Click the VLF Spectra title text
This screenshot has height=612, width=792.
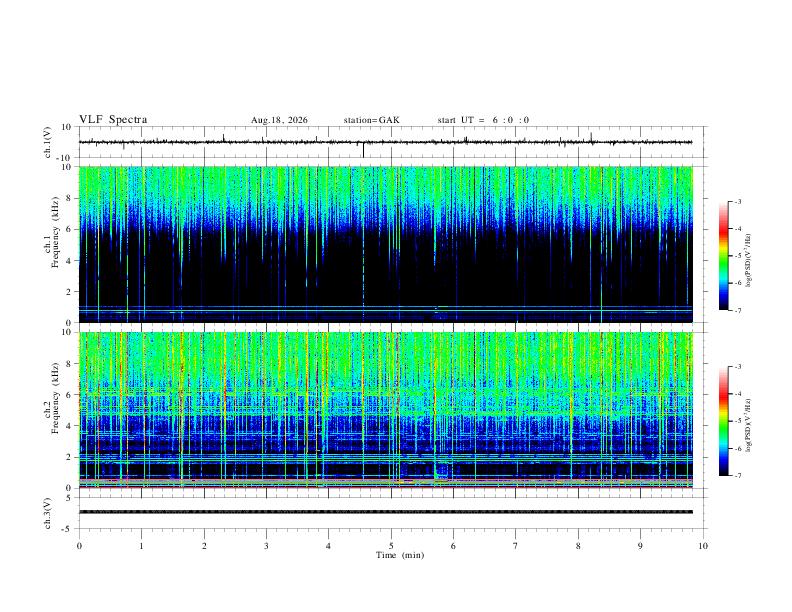point(113,120)
